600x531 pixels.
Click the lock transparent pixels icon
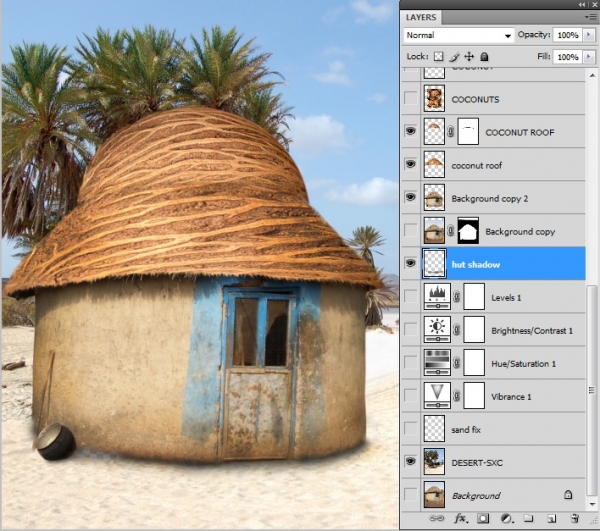439,57
